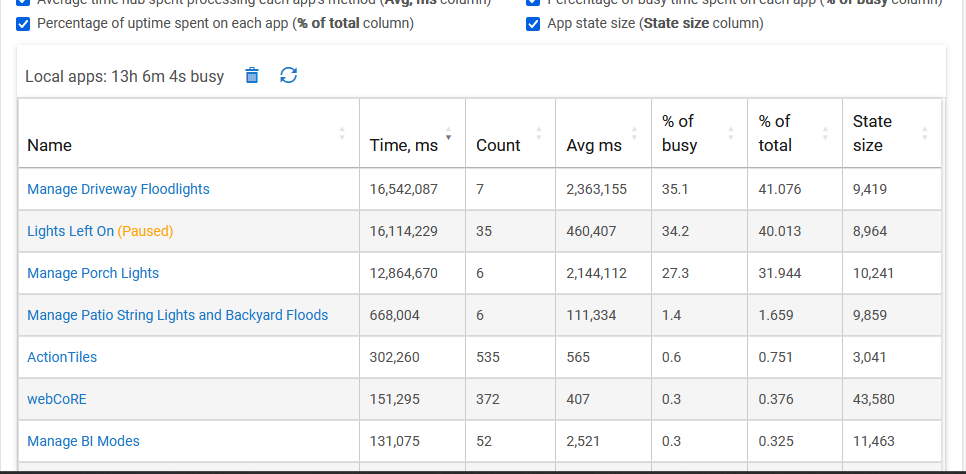This screenshot has width=966, height=474.
Task: Click the Time, ms column header text
Action: click(x=403, y=145)
